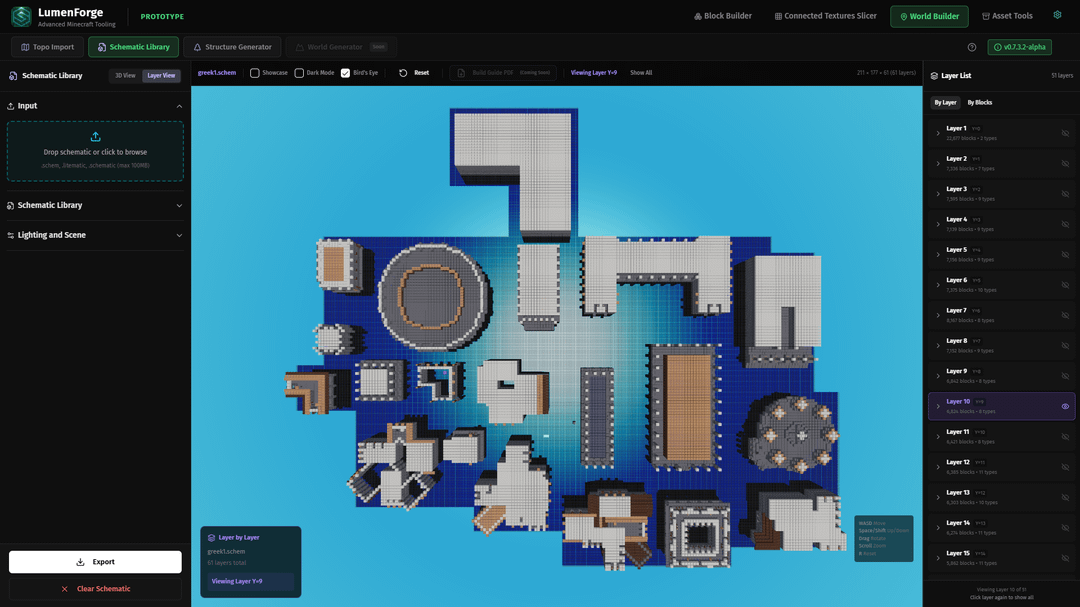The width and height of the screenshot is (1080, 607).
Task: Expand the Lighting and Scene section
Action: (179, 235)
